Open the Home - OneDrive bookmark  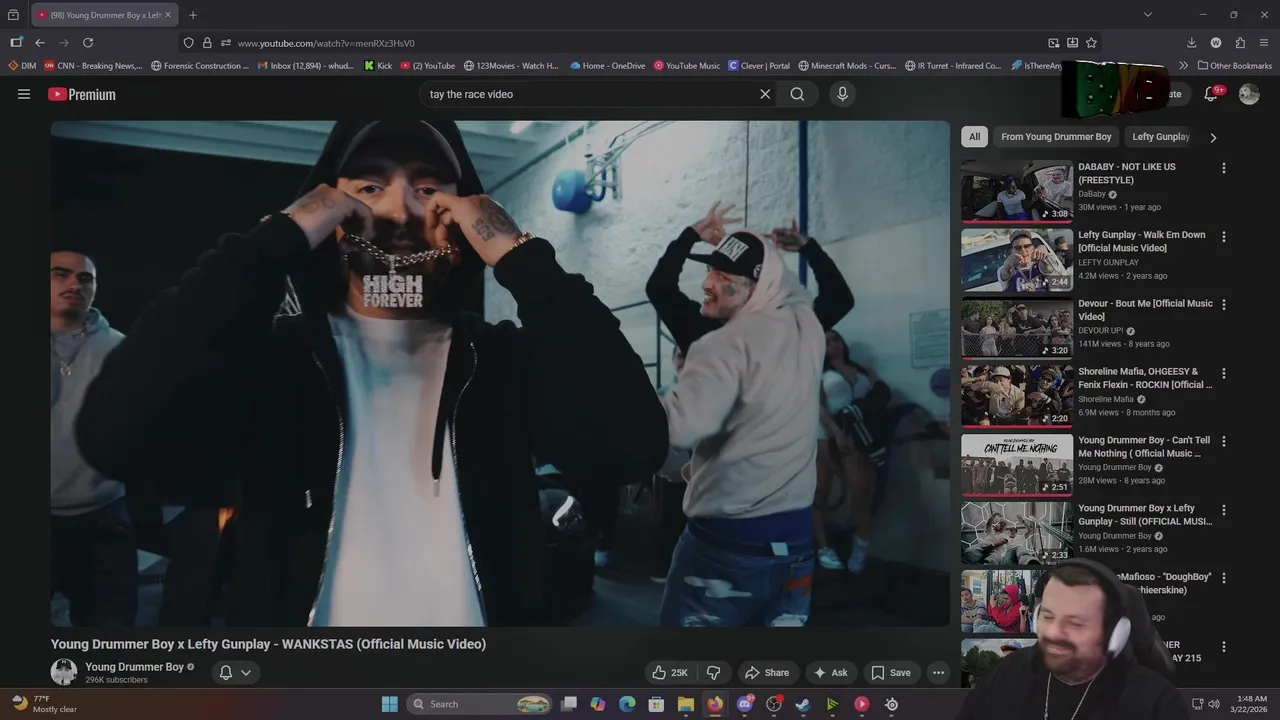(x=608, y=66)
